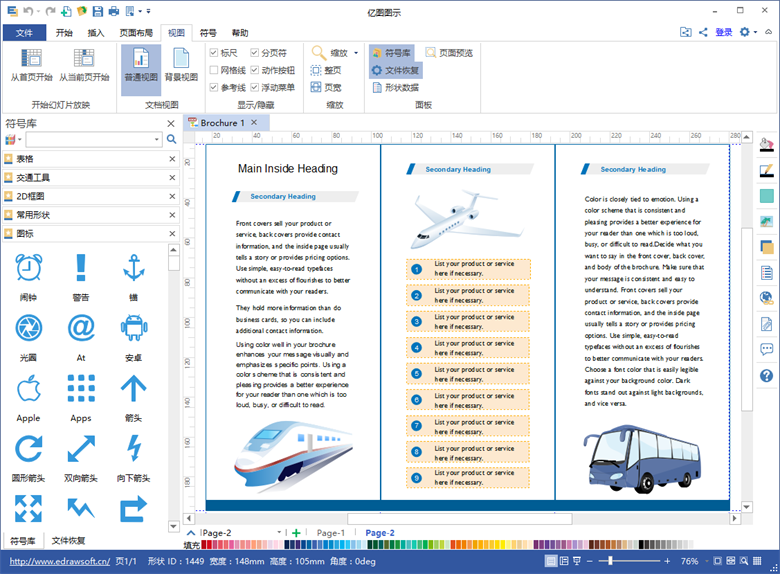Viewport: 780px width, 574px height.
Task: Open the help question mark in right sidebar
Action: [767, 376]
